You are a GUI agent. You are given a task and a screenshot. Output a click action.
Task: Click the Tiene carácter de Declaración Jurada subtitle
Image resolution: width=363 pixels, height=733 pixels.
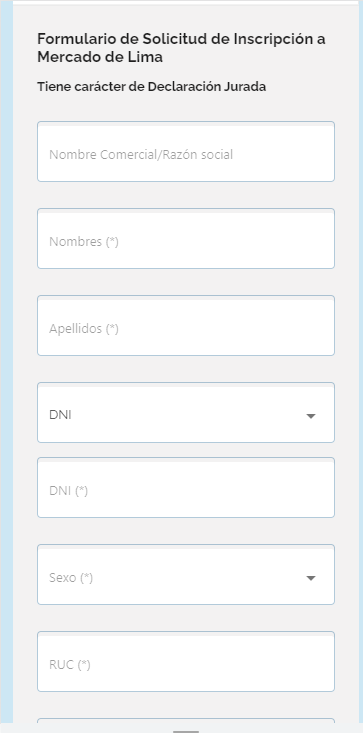[152, 87]
